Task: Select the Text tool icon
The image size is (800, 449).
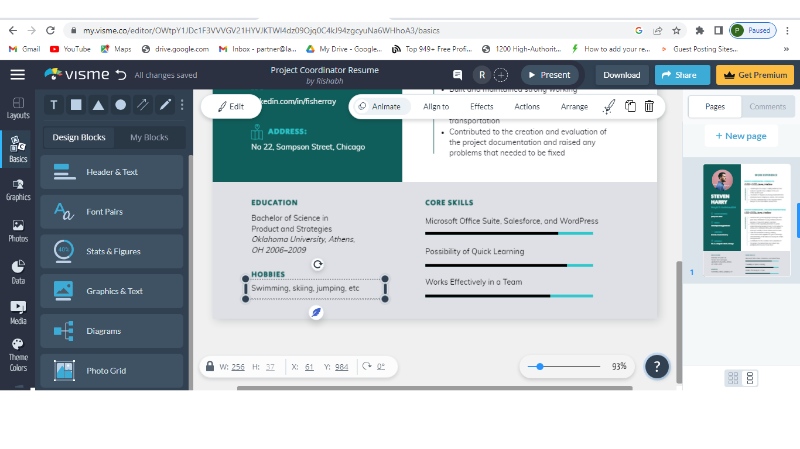Action: pos(53,105)
